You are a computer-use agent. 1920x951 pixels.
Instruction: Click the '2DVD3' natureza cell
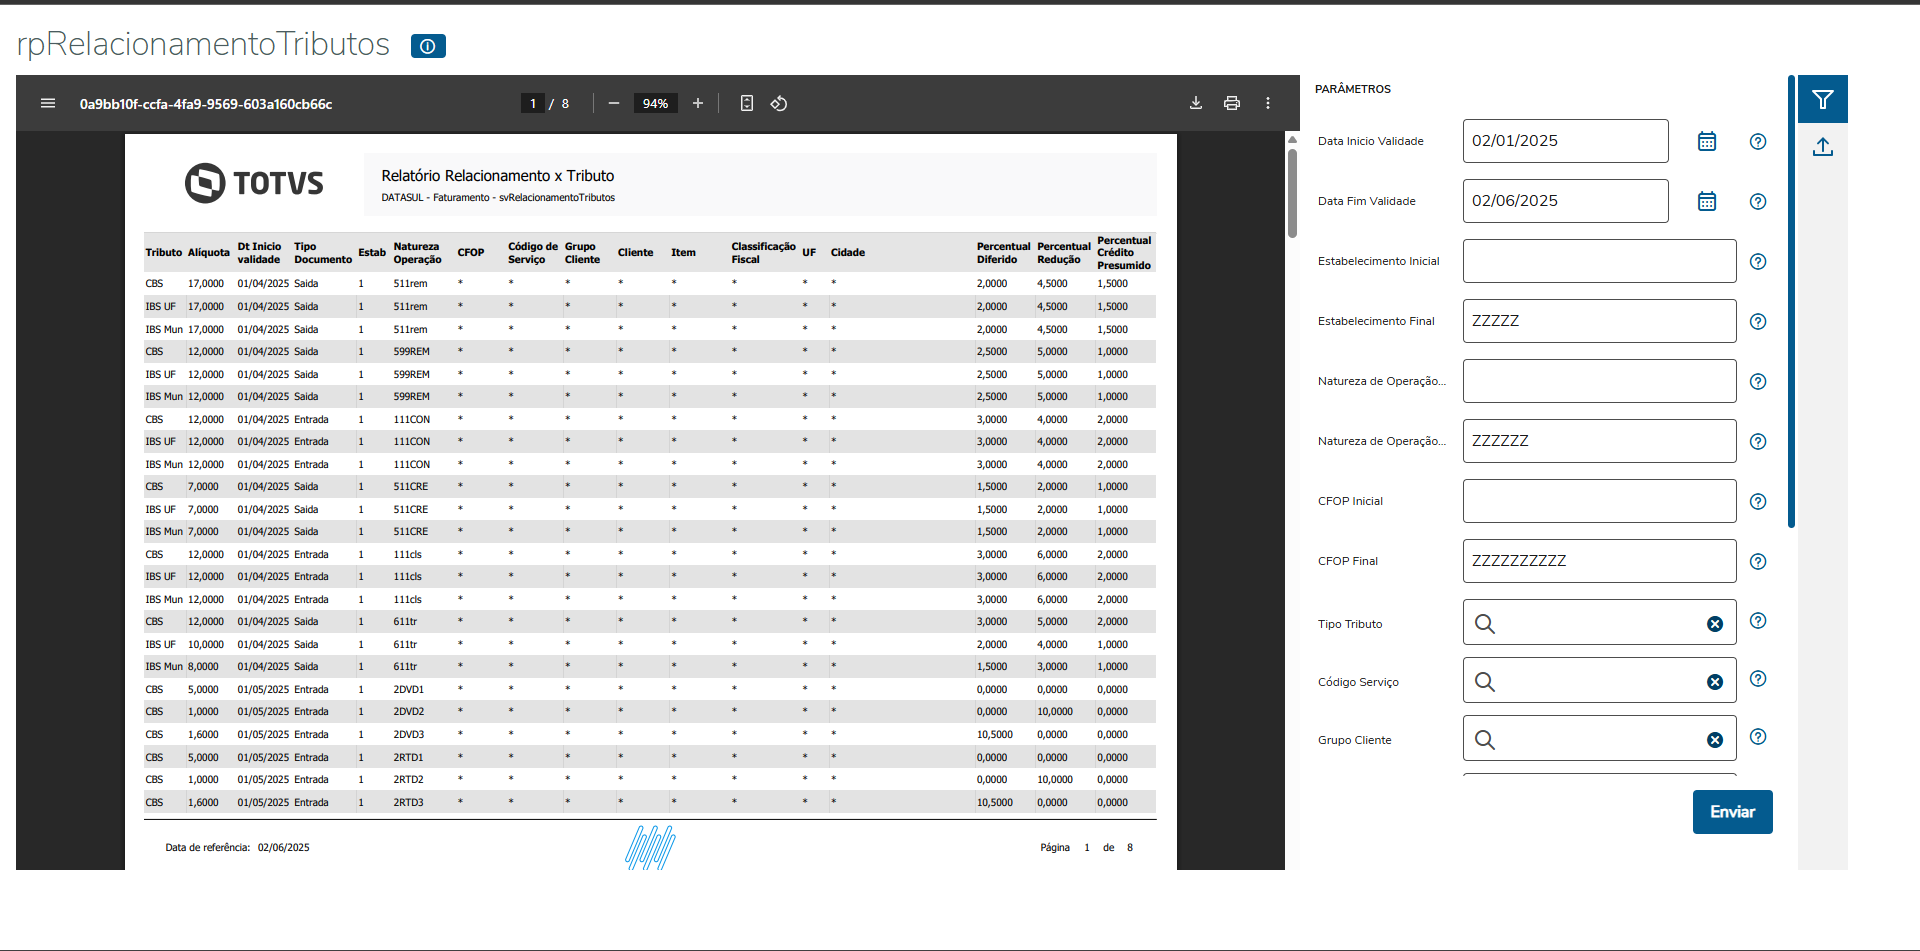[409, 735]
